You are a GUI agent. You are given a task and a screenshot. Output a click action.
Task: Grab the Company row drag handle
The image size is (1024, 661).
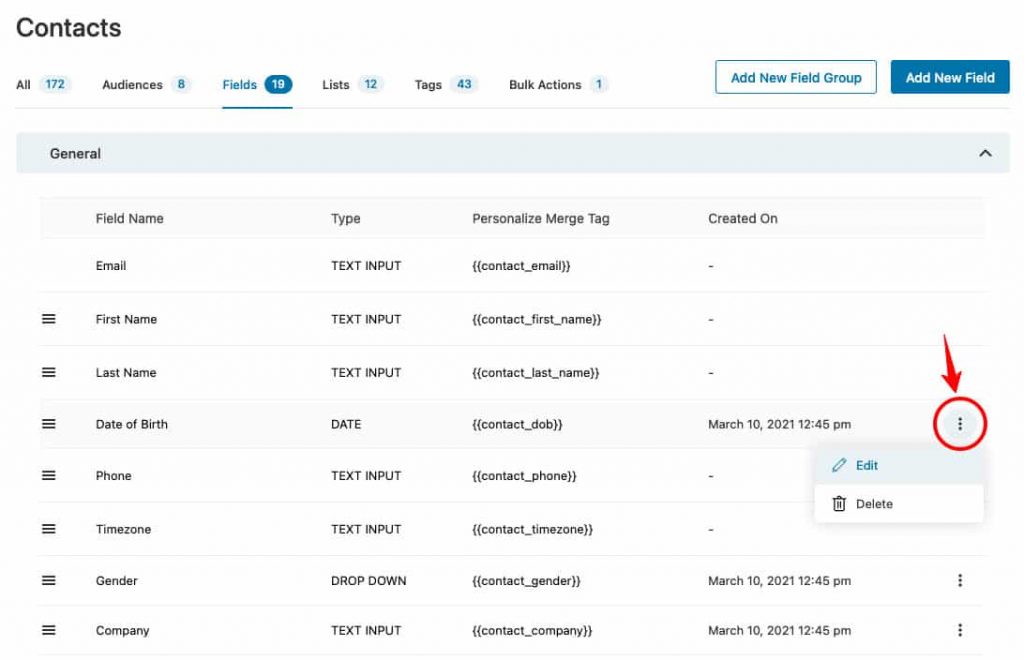(49, 630)
